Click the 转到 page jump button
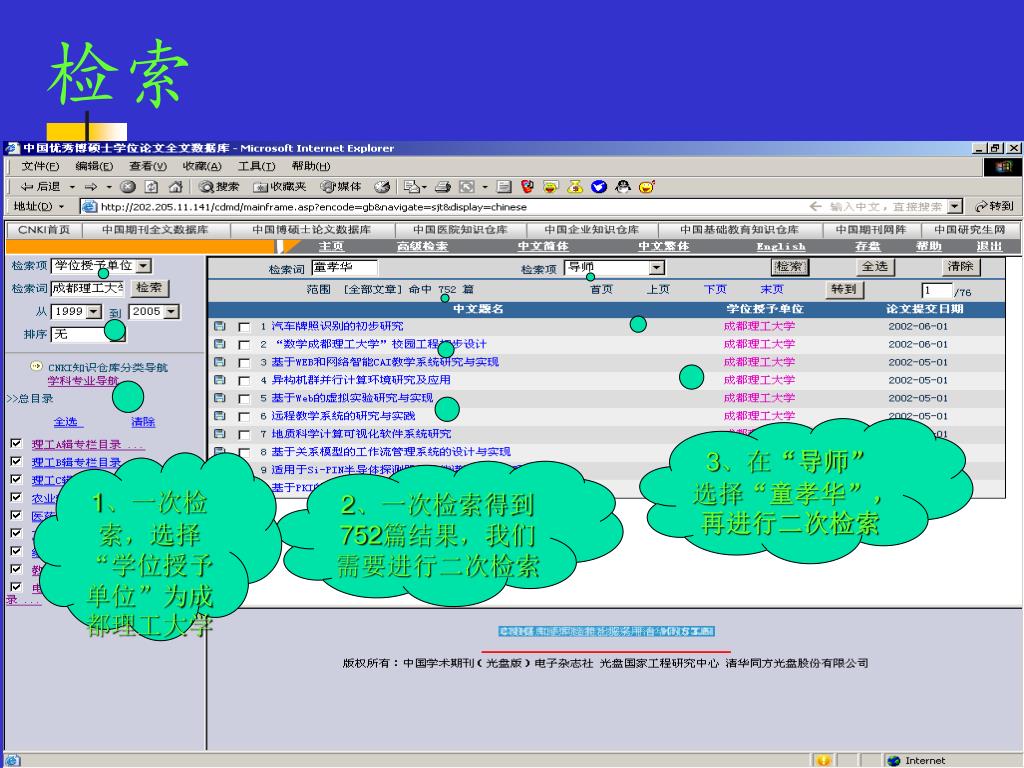 [844, 289]
